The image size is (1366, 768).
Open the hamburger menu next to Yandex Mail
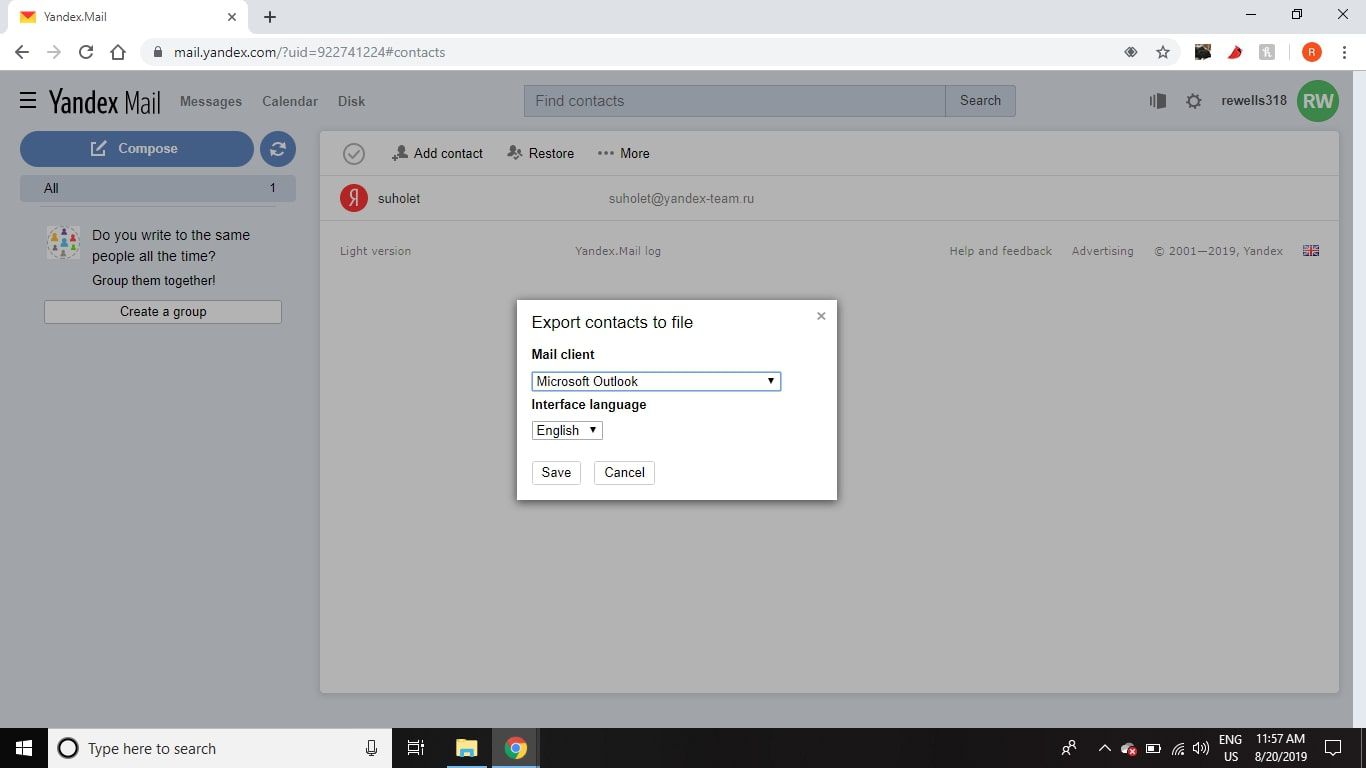(x=28, y=100)
